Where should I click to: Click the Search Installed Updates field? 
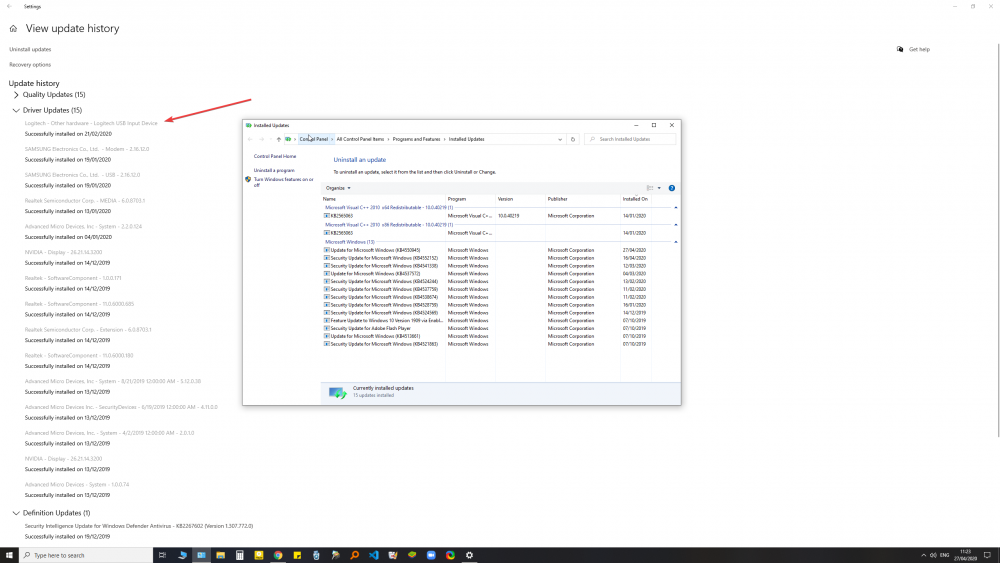tap(630, 139)
